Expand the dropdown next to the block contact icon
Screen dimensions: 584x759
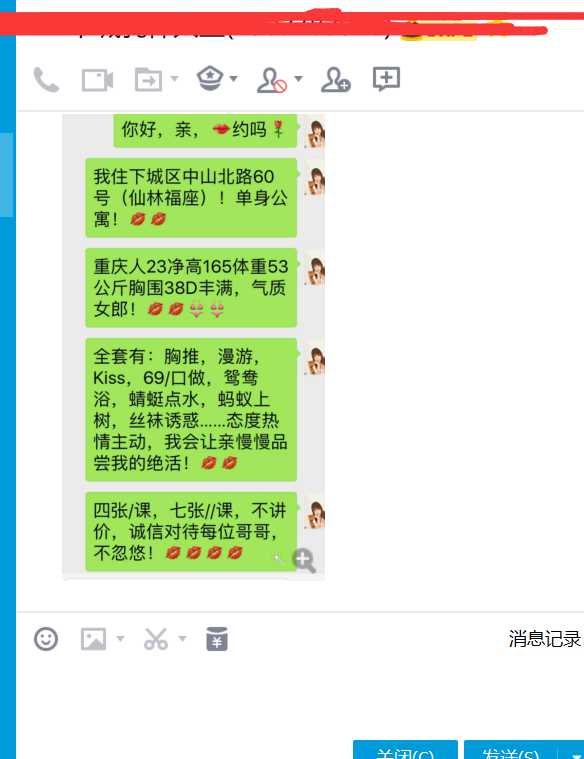[298, 78]
